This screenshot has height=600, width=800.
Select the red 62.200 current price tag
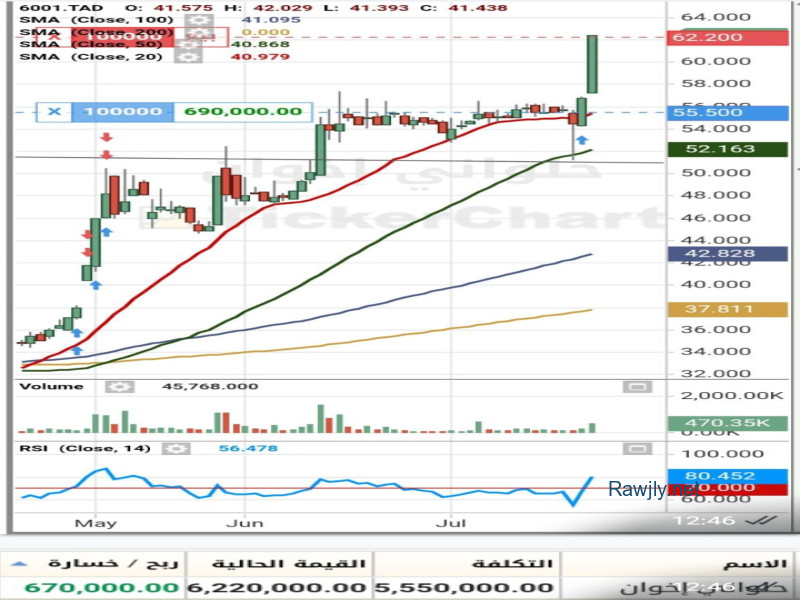[x=721, y=37]
